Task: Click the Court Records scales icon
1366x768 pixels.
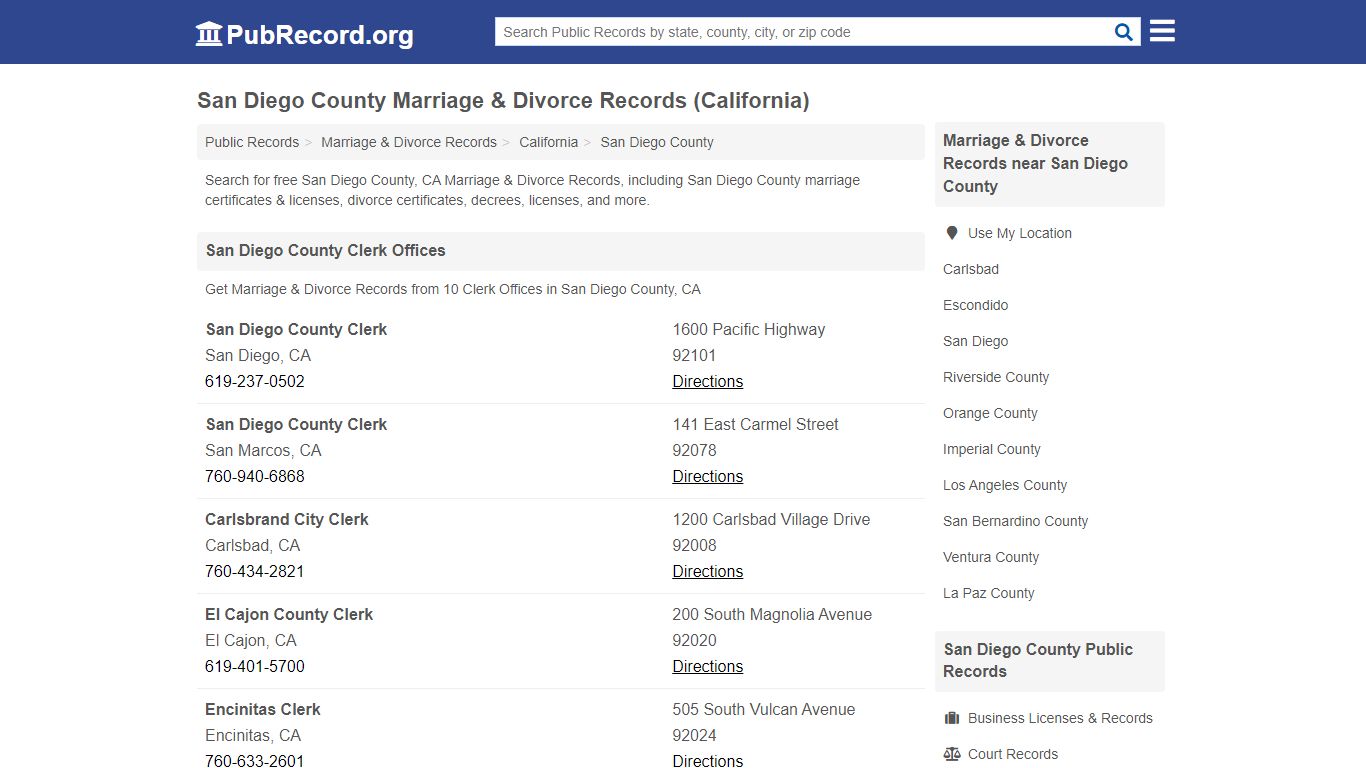Action: (x=952, y=754)
